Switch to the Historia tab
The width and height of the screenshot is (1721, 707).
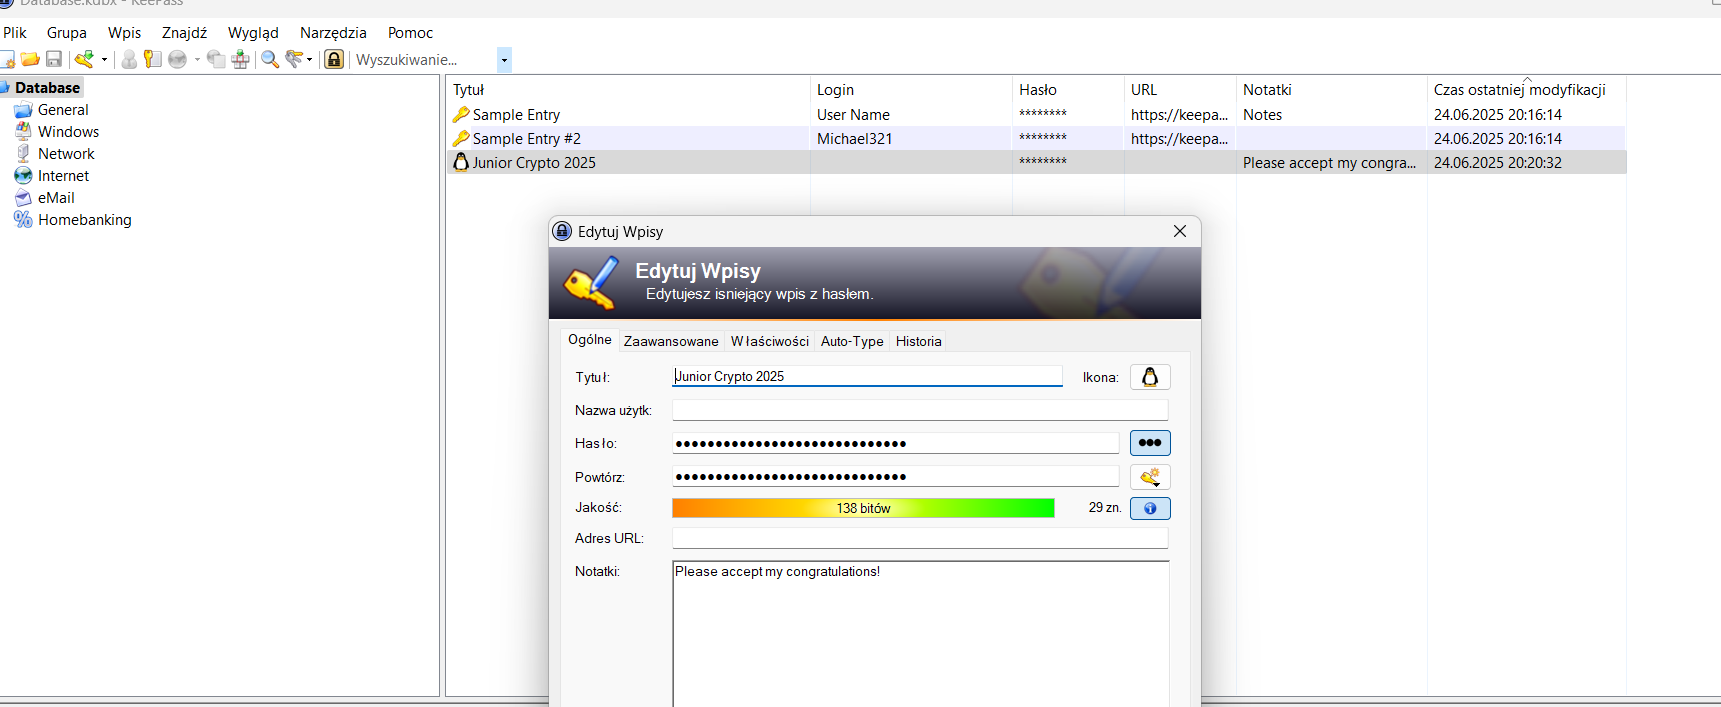click(919, 341)
